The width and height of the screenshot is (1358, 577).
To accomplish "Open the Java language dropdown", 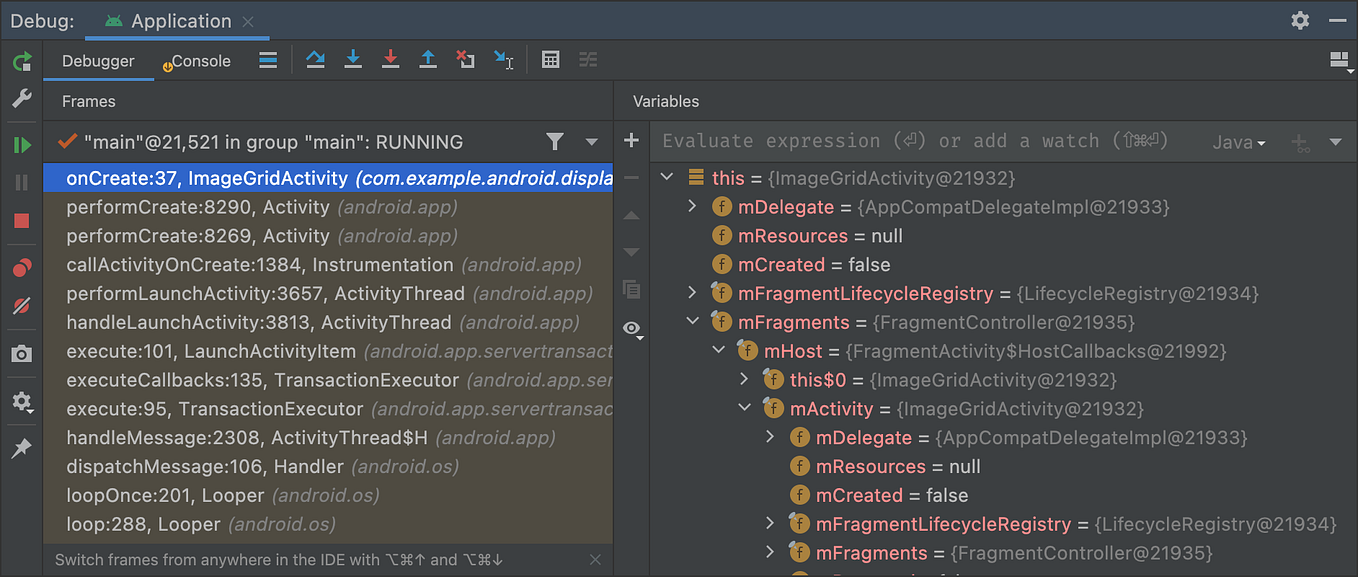I will click(1238, 142).
